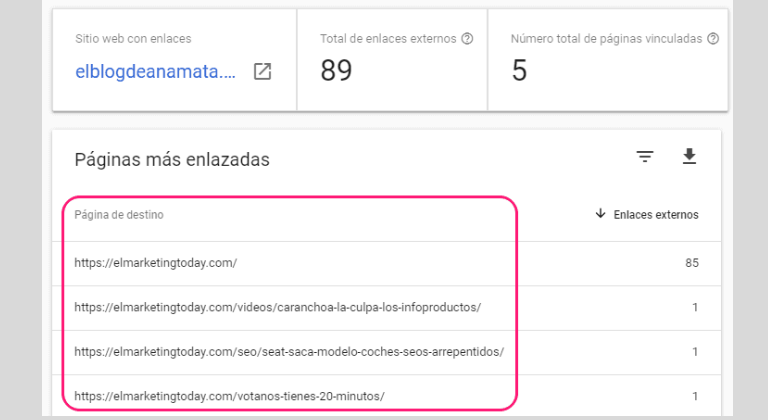The image size is (768, 420).
Task: Click the Página de destino column header
Action: pos(119,215)
